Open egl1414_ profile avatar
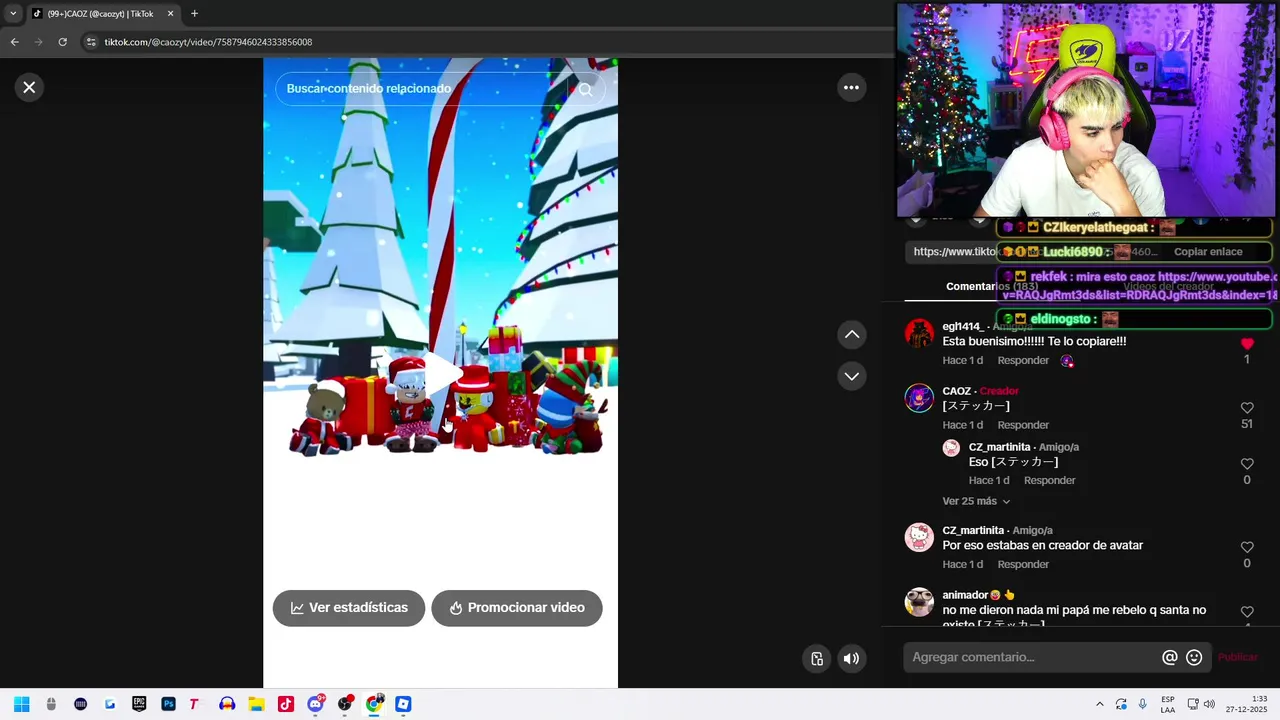 tap(919, 334)
